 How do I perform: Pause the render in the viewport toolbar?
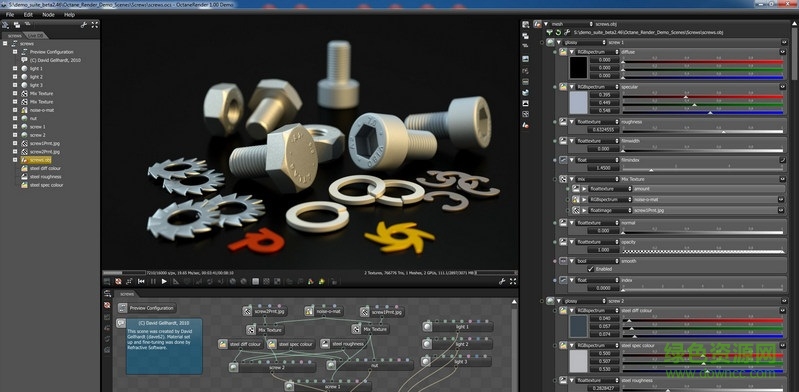[x=153, y=281]
